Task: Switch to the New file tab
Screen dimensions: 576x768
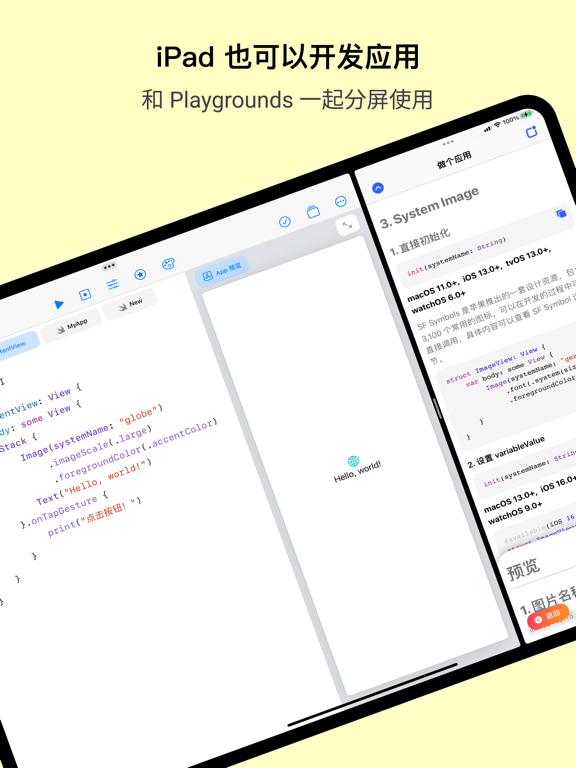Action: click(x=130, y=305)
